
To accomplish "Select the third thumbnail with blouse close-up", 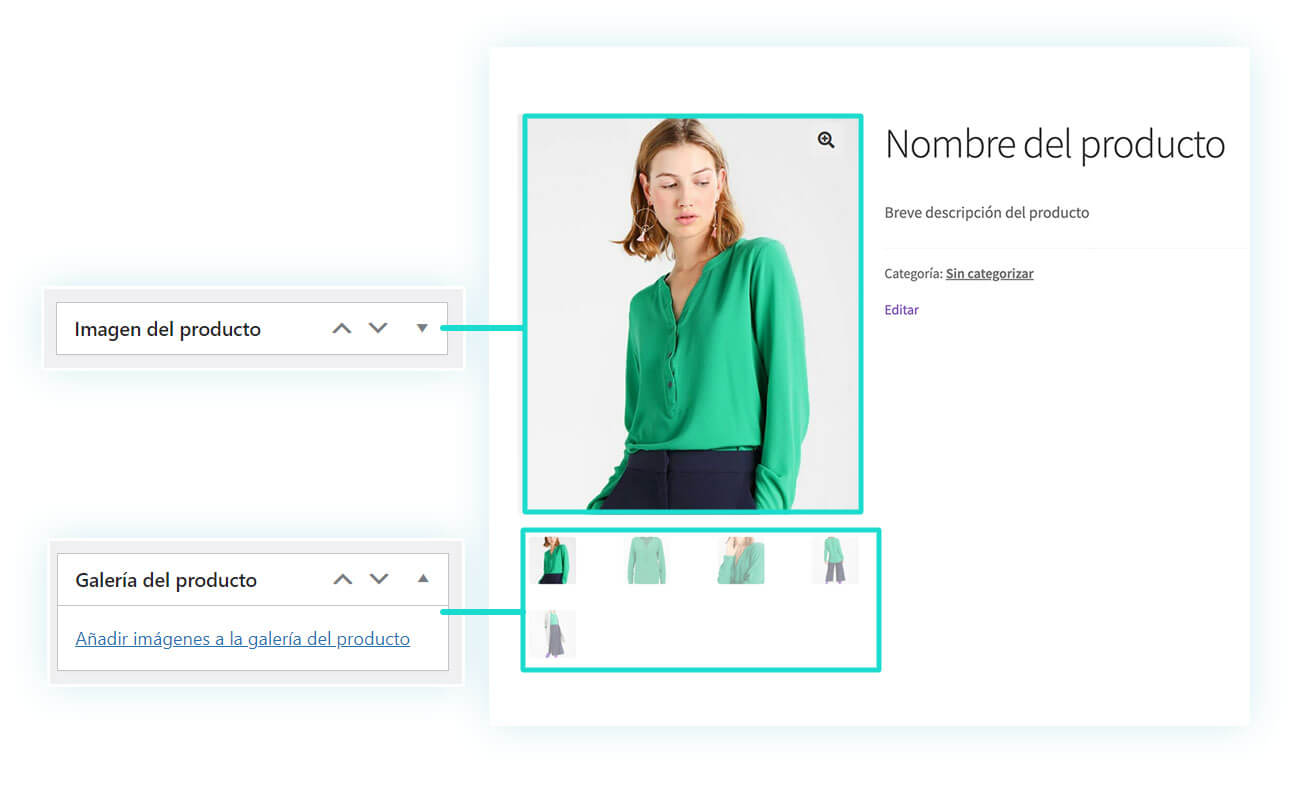I will coord(741,560).
